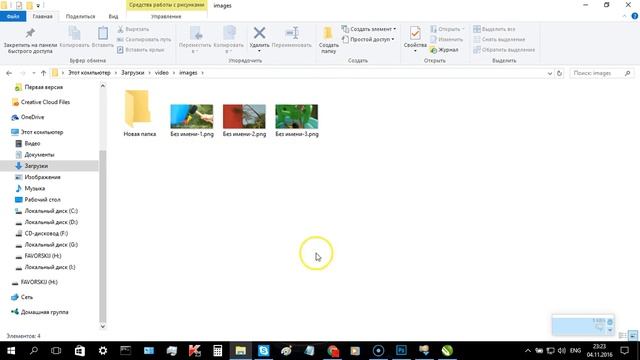Open Skype from the taskbar

pyautogui.click(x=264, y=351)
